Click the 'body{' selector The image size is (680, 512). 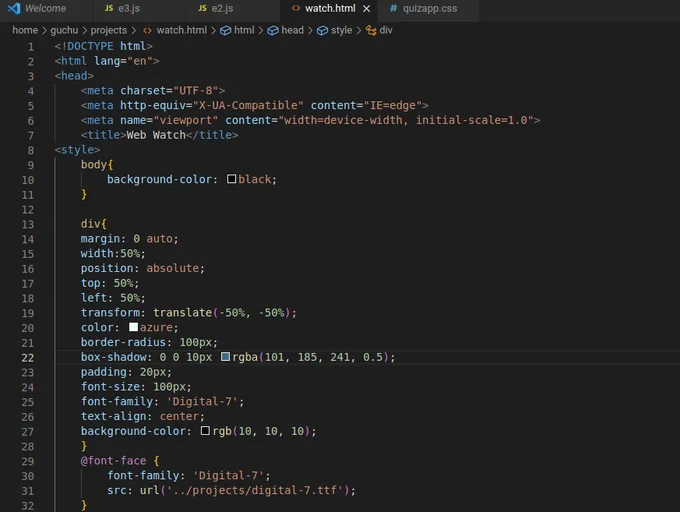pyautogui.click(x=97, y=165)
